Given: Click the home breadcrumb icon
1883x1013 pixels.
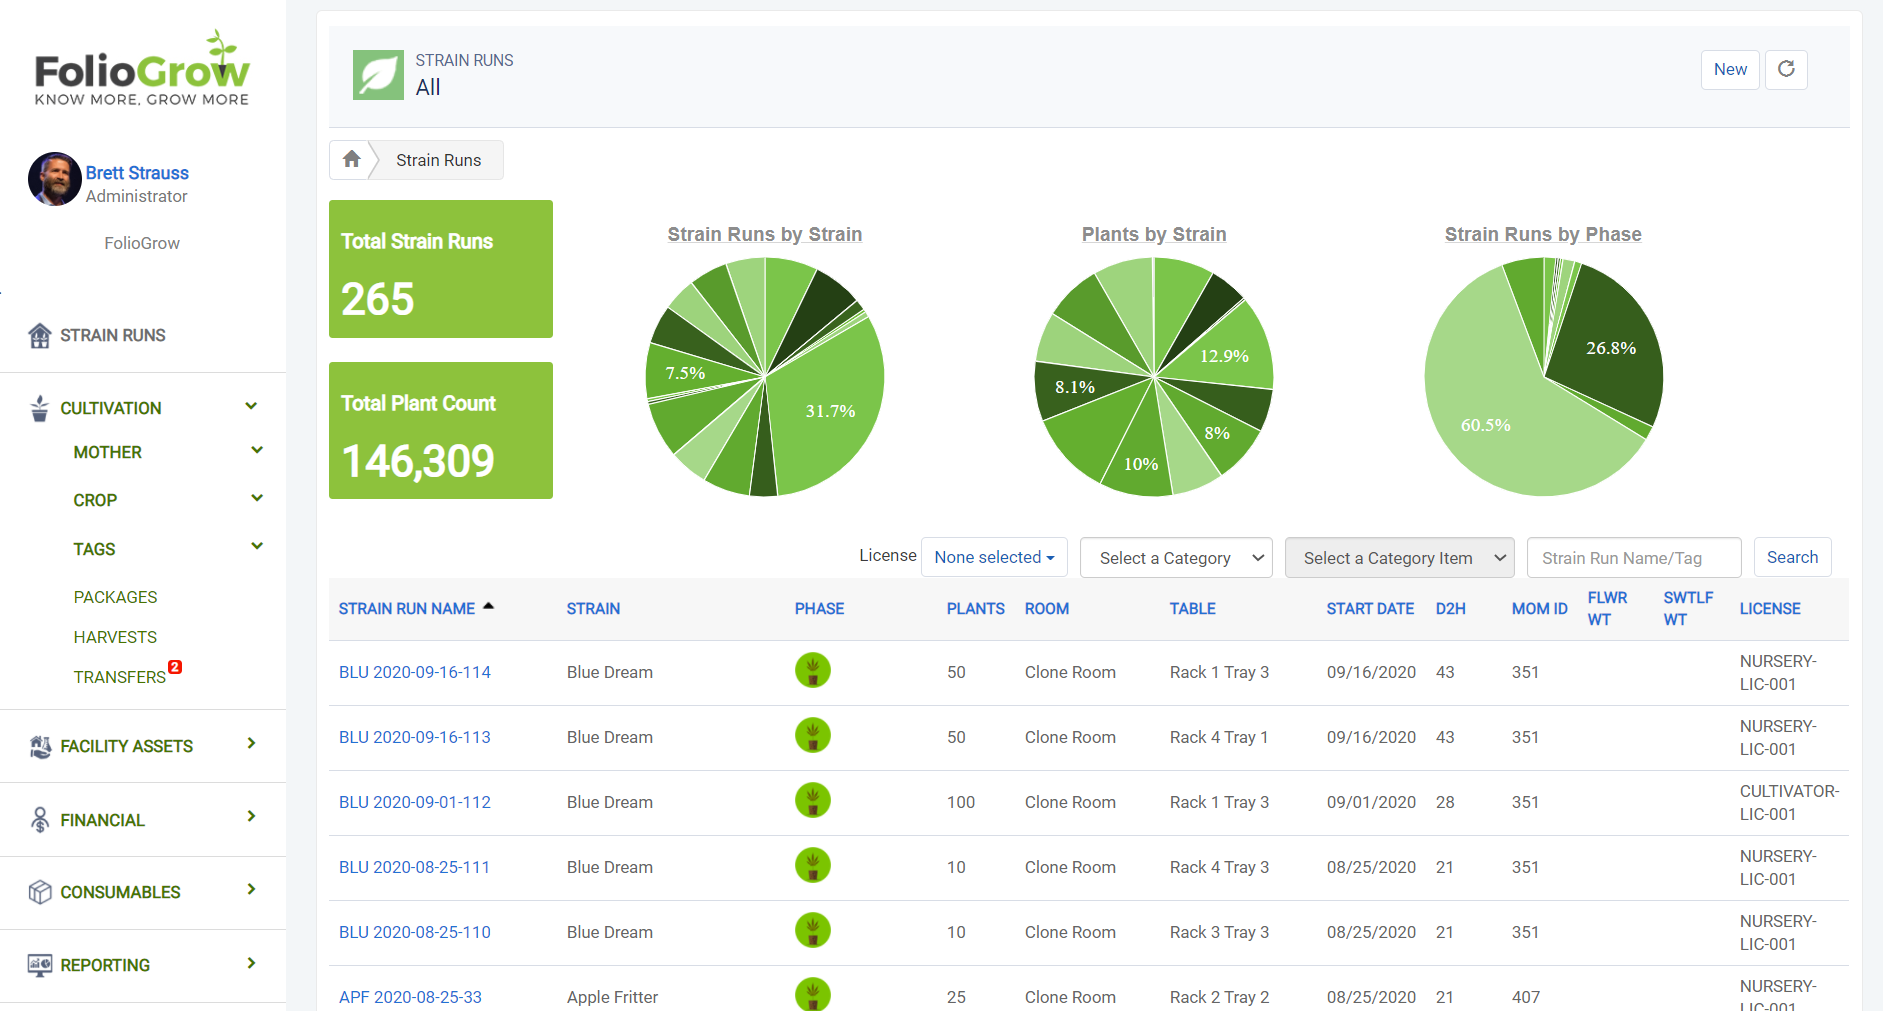Looking at the screenshot, I should pyautogui.click(x=351, y=159).
